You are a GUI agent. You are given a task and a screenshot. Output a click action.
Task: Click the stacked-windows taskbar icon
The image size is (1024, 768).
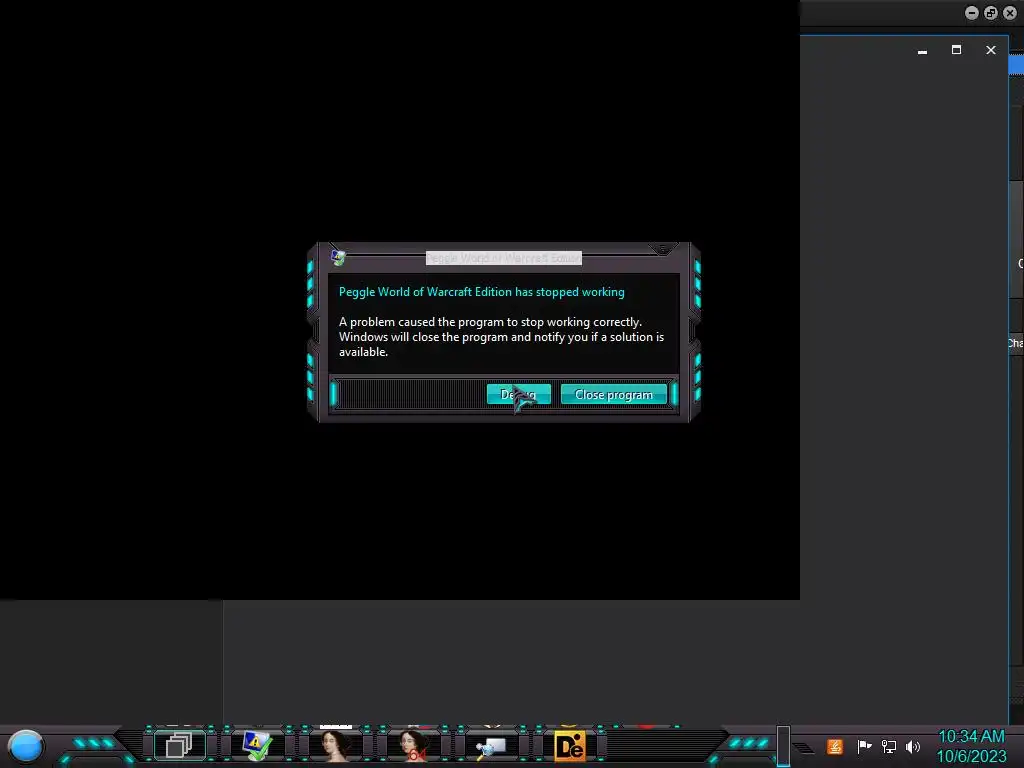(x=179, y=745)
